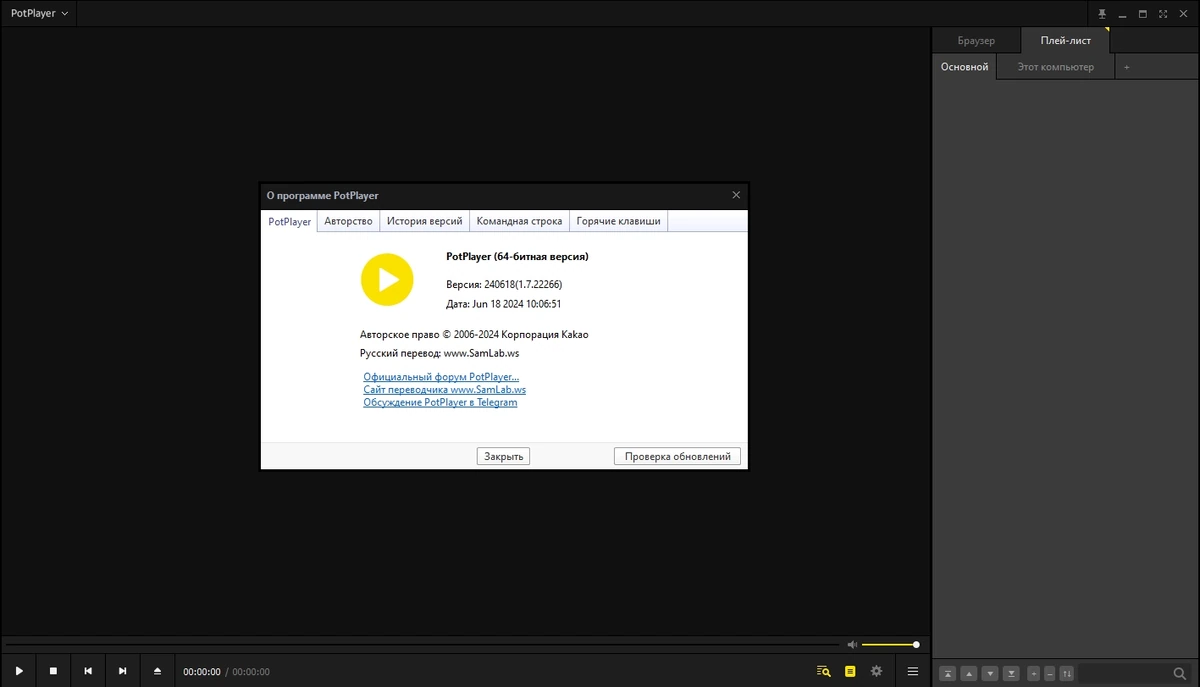Open the Официальный форум PotPlayer link
Image resolution: width=1200 pixels, height=687 pixels.
(441, 377)
